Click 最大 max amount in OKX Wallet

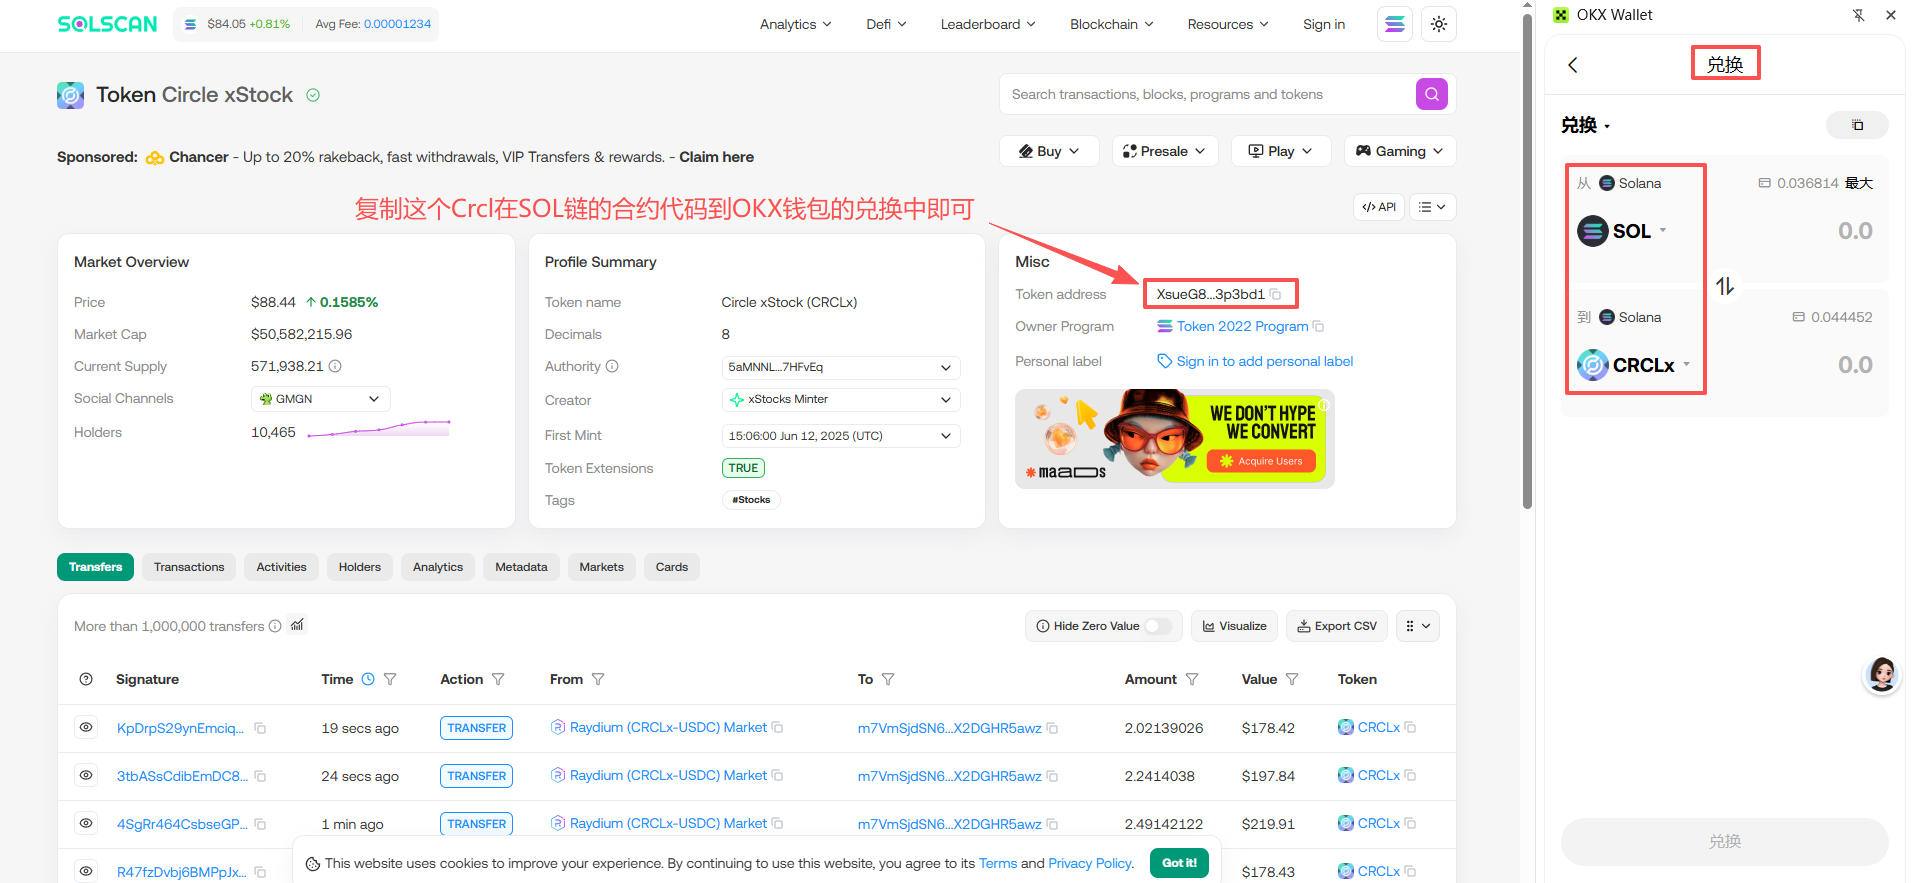[x=1859, y=183]
